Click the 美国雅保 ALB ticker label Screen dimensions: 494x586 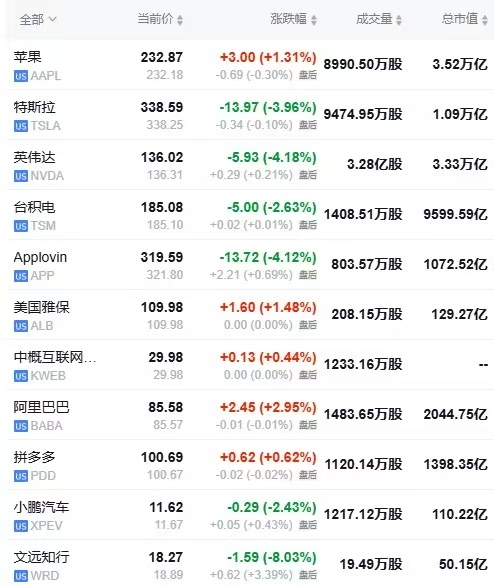tap(42, 326)
